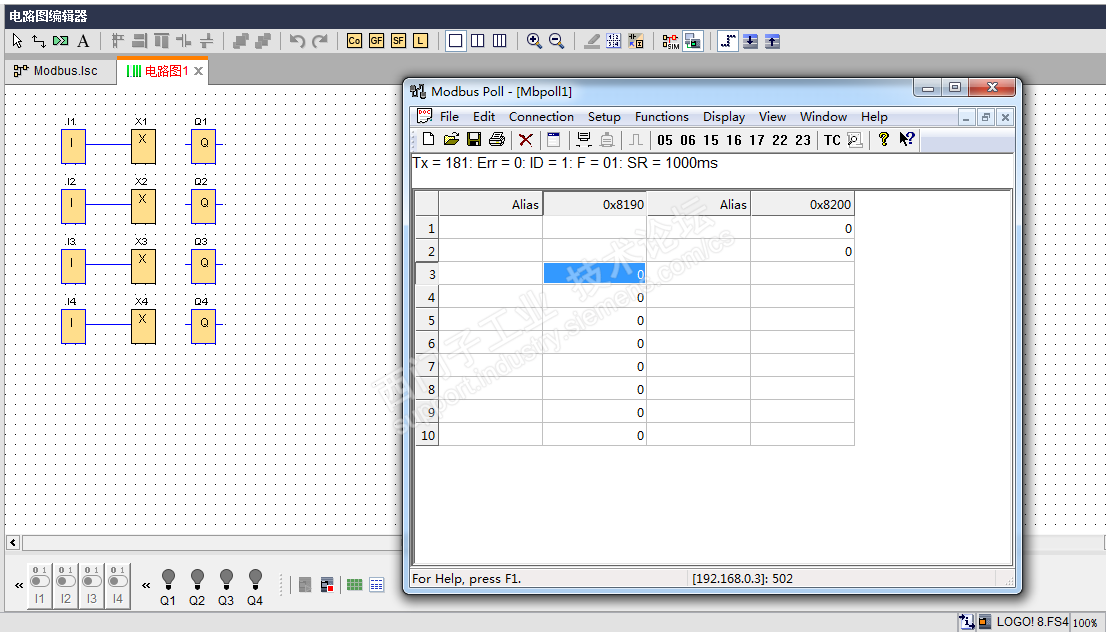Click the simulation stop icon with red square
This screenshot has width=1106, height=632.
[x=327, y=585]
